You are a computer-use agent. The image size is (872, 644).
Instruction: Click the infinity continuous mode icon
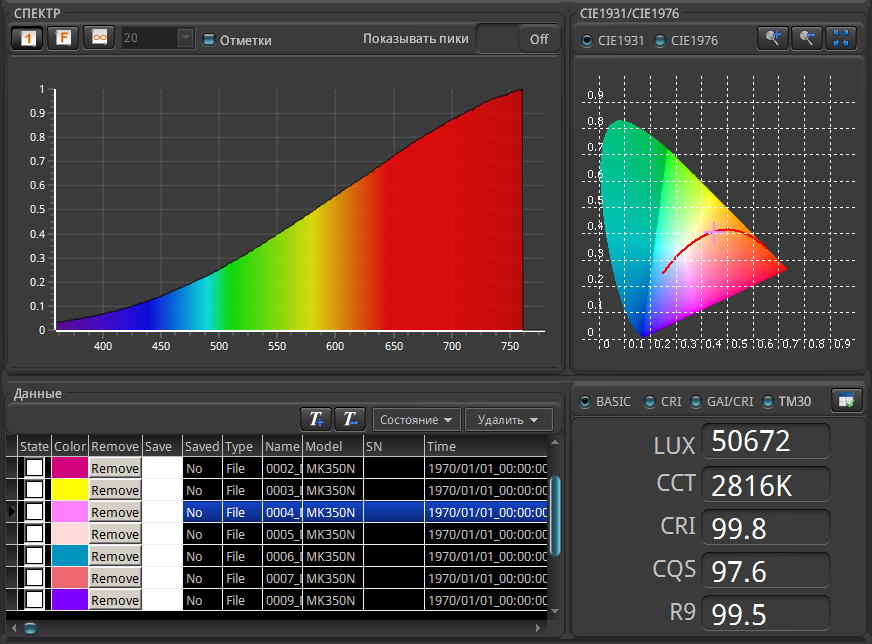[99, 38]
